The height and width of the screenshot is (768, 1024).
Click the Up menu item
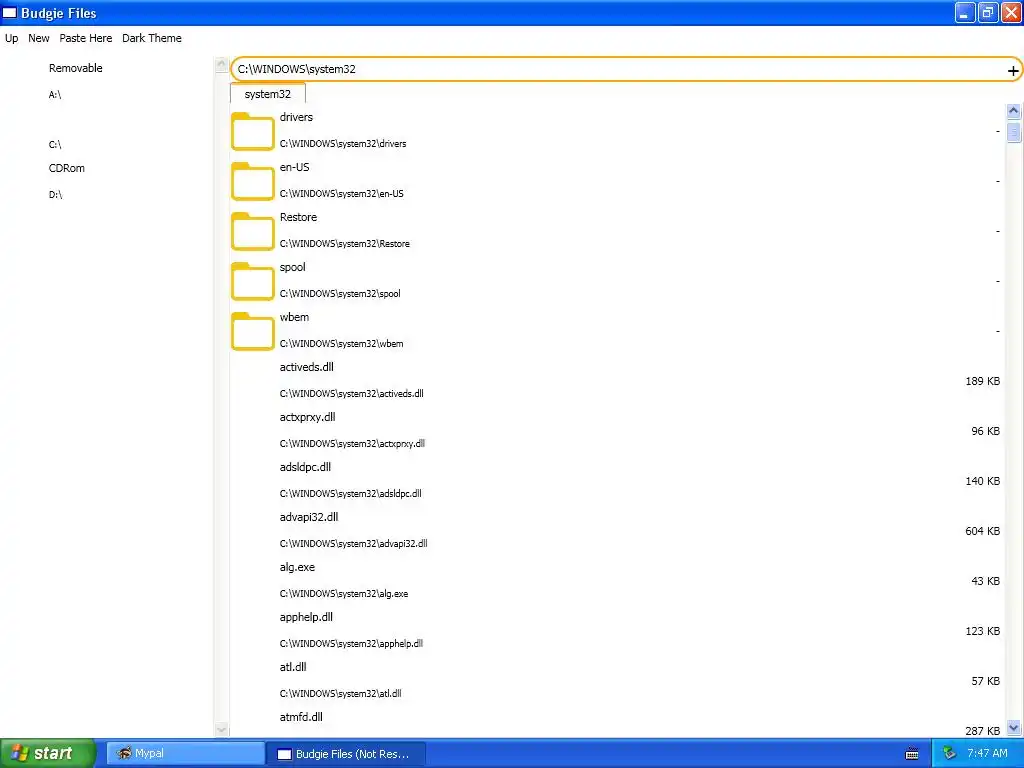coord(12,38)
